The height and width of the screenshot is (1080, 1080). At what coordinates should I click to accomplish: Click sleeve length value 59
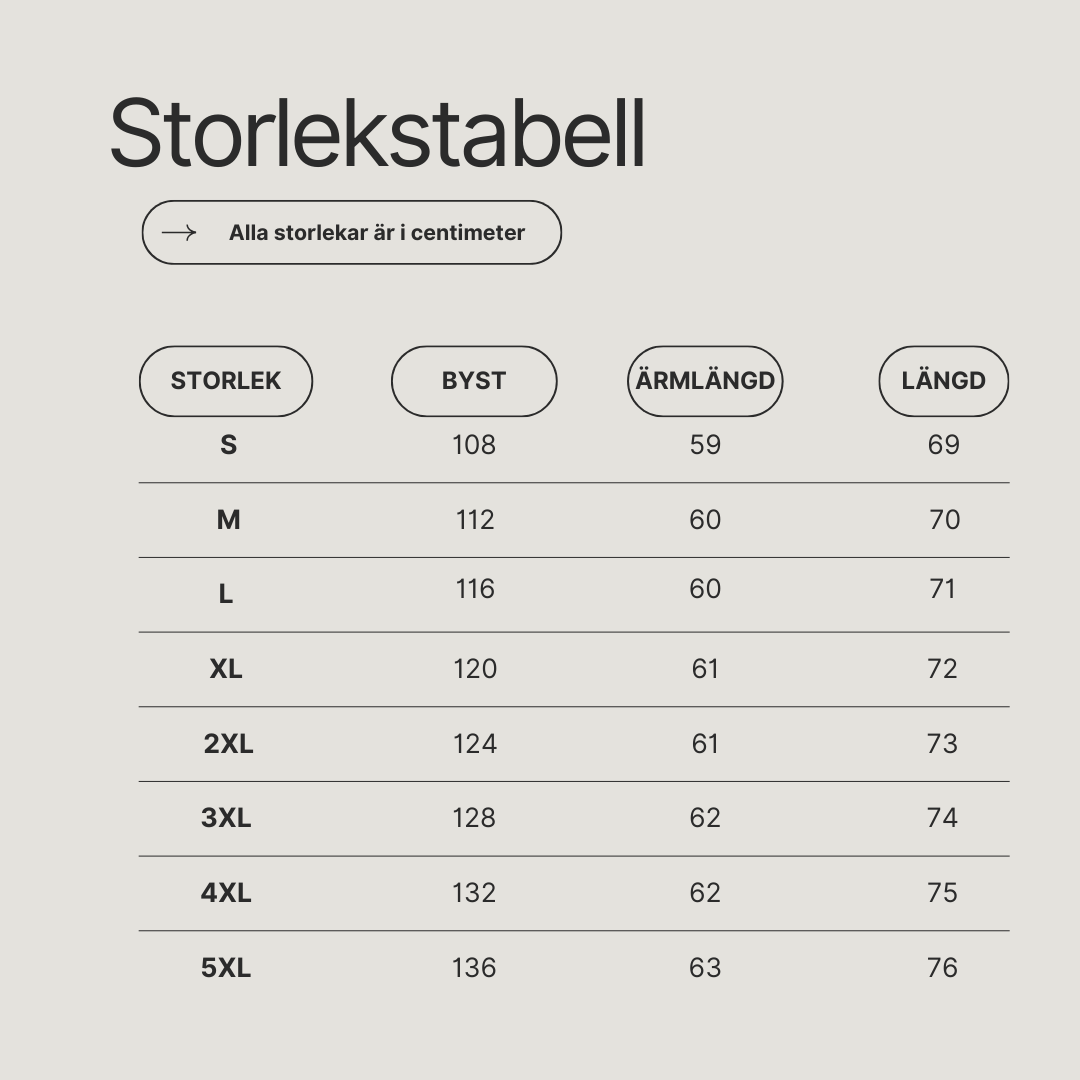click(705, 445)
